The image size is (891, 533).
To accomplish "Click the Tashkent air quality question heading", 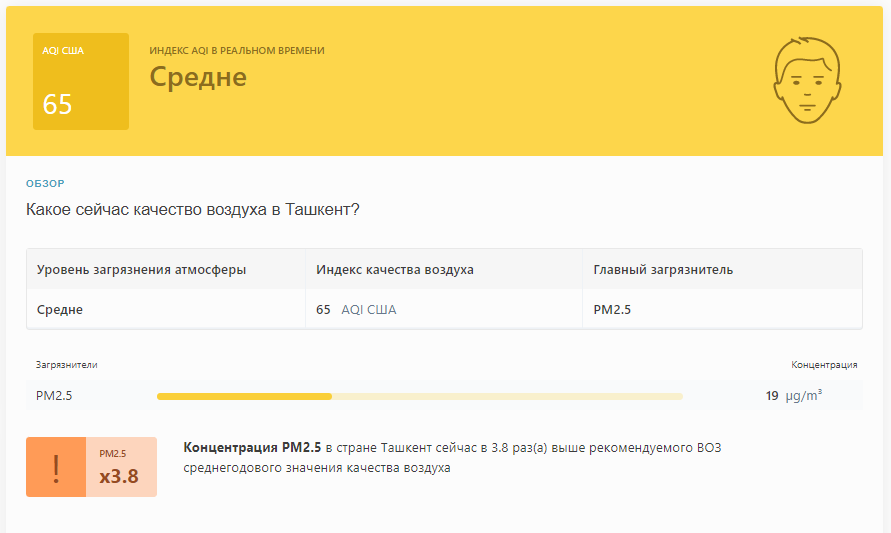I will pyautogui.click(x=193, y=210).
